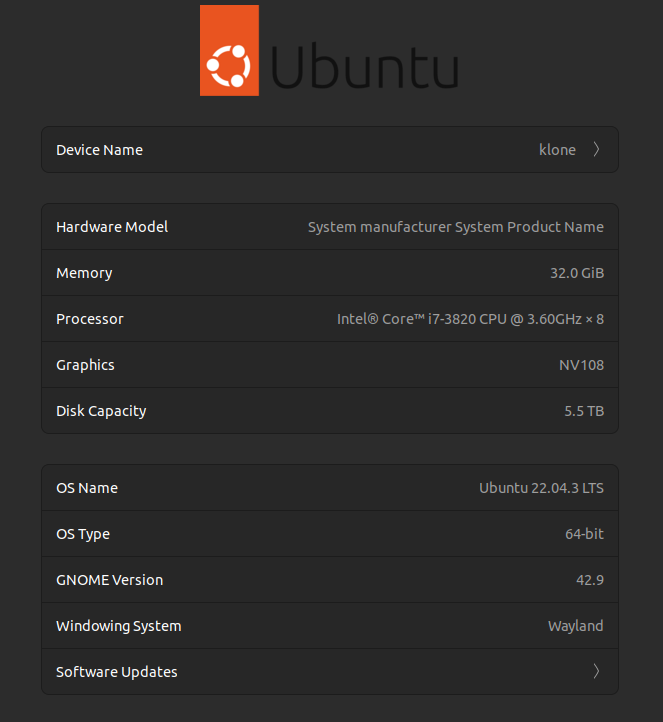The image size is (663, 722).
Task: Click the NV108 graphics value
Action: (581, 365)
